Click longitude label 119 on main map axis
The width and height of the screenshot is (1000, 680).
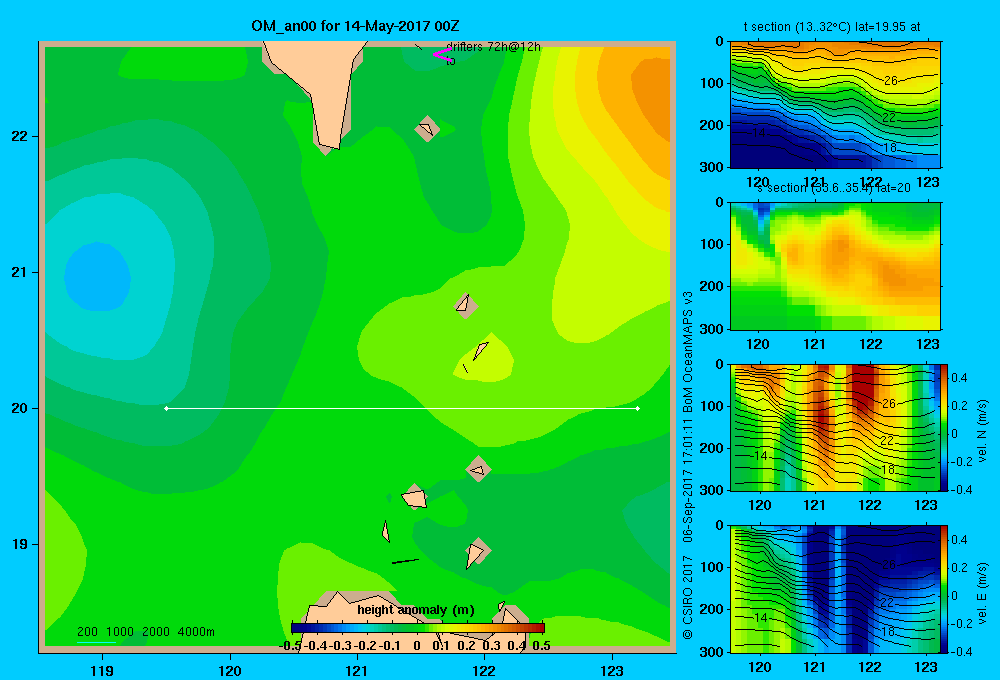pyautogui.click(x=102, y=670)
